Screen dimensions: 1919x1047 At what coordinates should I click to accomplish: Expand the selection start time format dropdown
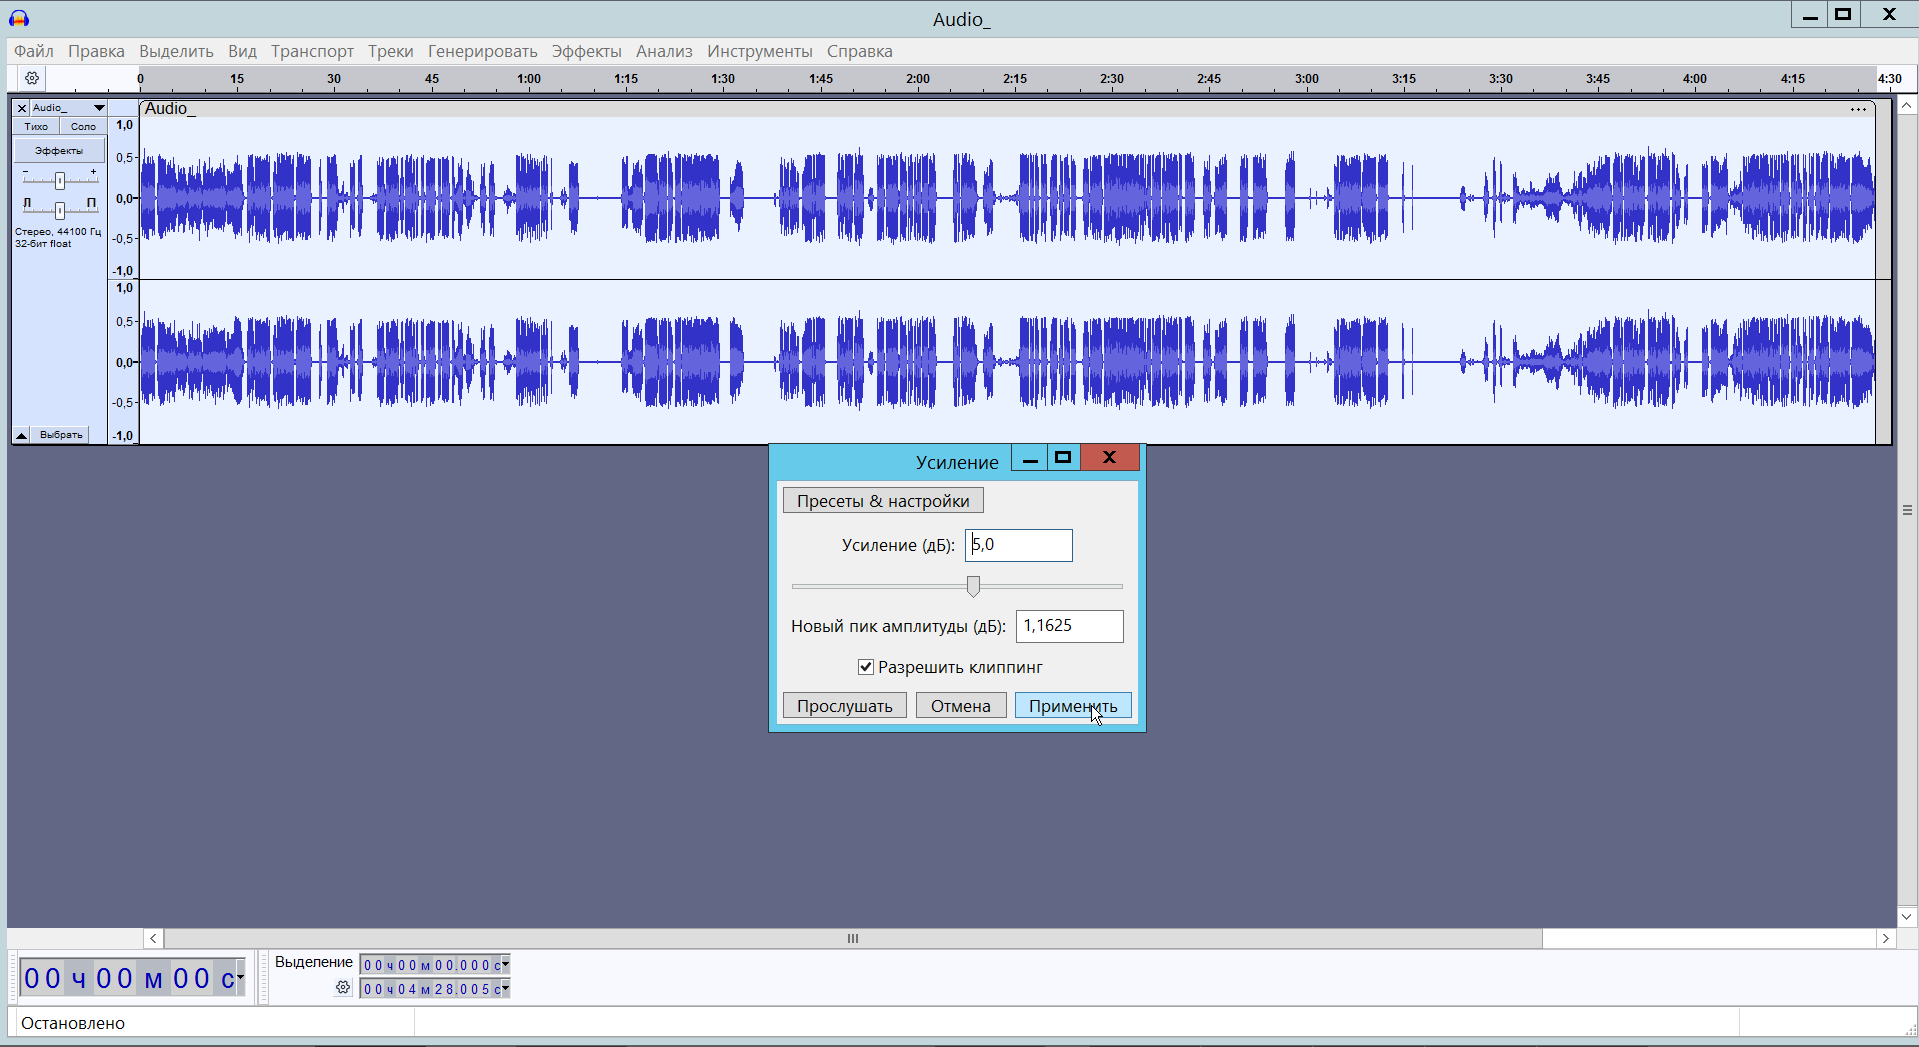pos(505,965)
